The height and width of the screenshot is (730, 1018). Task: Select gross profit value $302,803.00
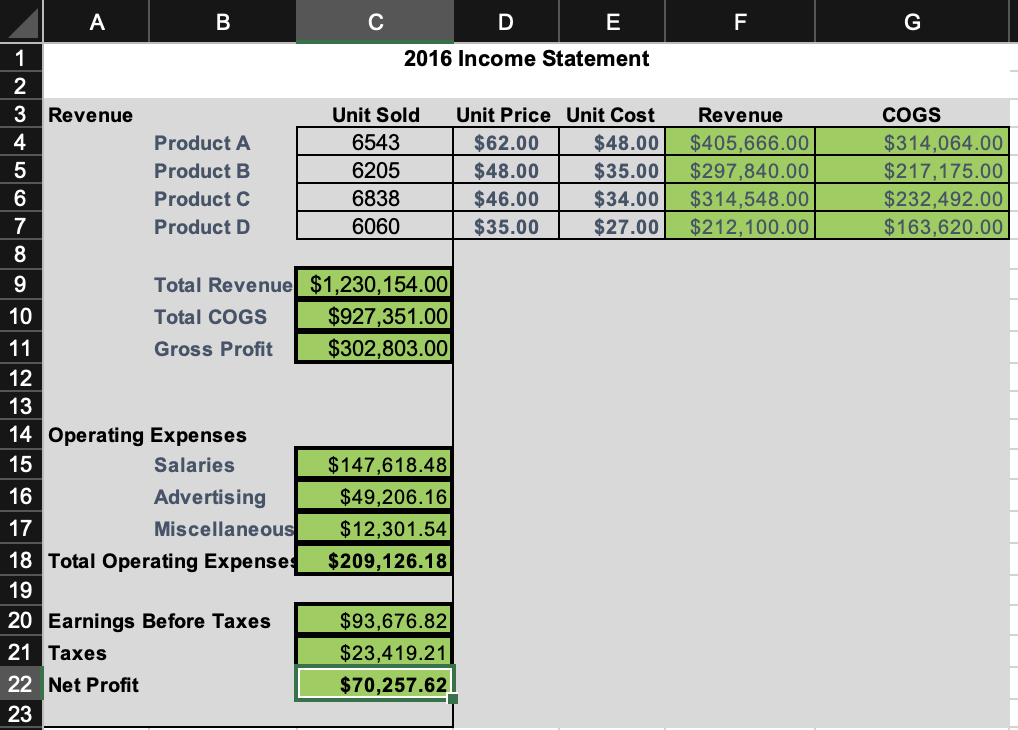coord(375,348)
